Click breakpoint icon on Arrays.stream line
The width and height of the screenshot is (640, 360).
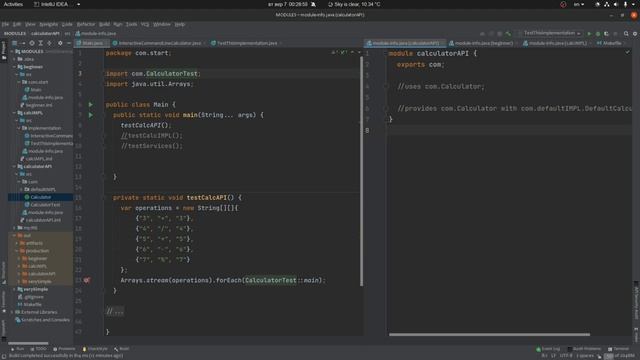pyautogui.click(x=87, y=280)
